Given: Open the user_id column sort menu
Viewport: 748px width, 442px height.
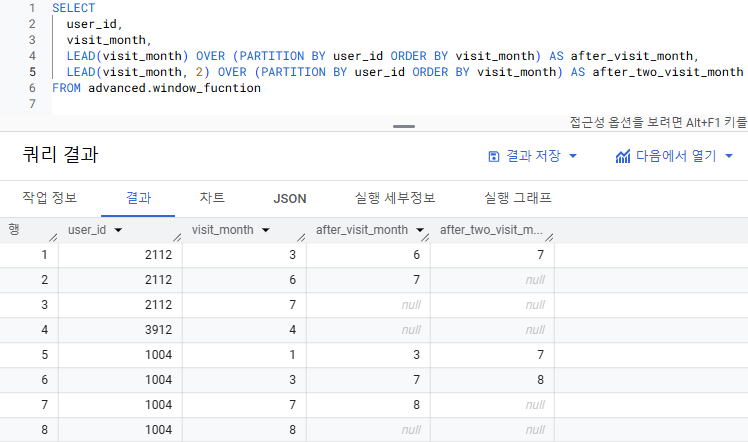Looking at the screenshot, I should click(x=118, y=230).
